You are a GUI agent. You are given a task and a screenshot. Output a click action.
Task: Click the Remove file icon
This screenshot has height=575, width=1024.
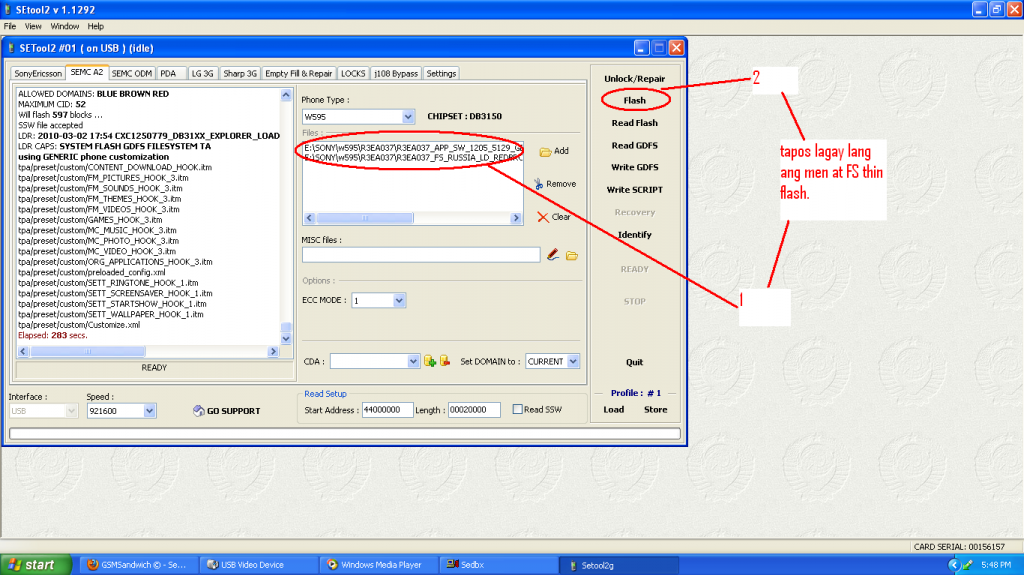pos(538,184)
